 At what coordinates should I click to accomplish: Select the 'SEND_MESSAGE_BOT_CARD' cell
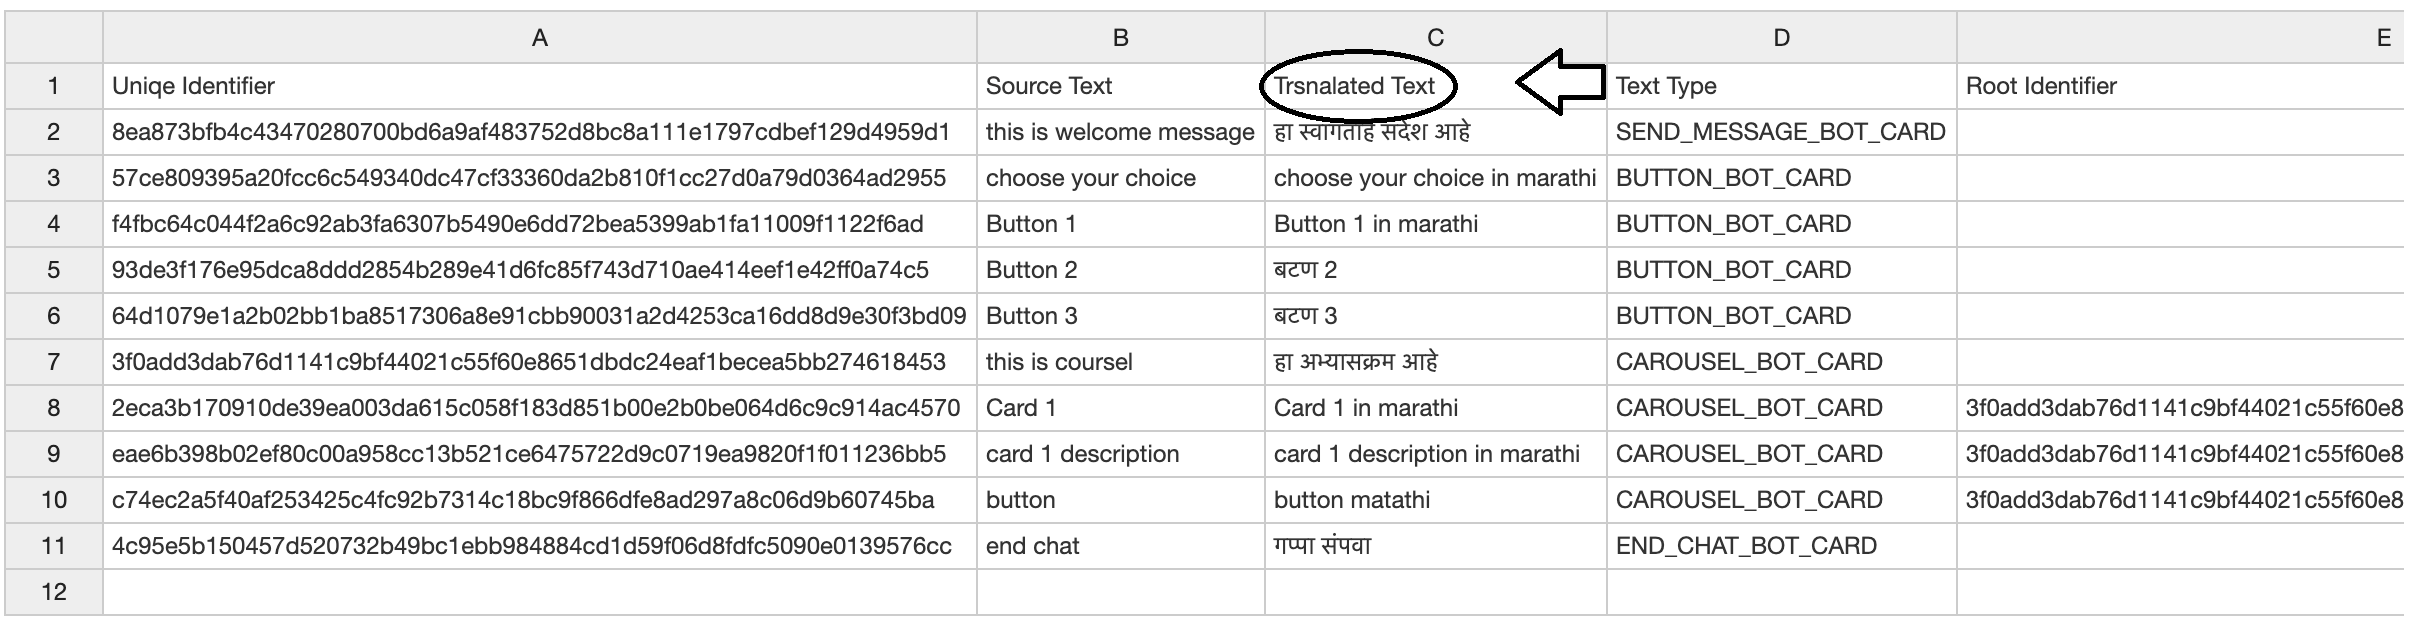click(x=1780, y=132)
